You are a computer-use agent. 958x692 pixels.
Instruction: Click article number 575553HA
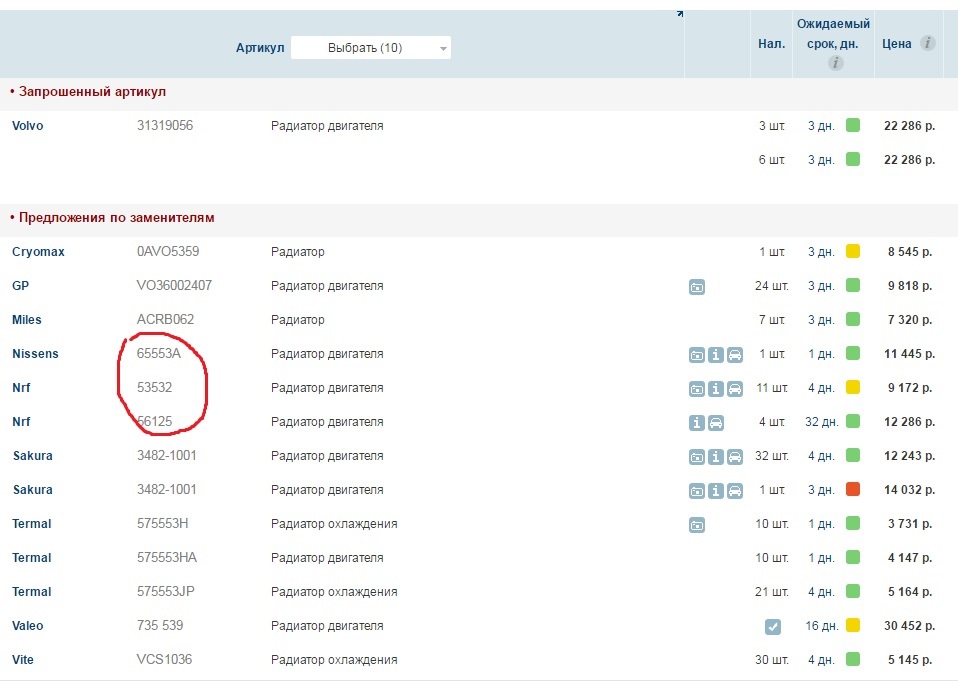click(x=166, y=558)
